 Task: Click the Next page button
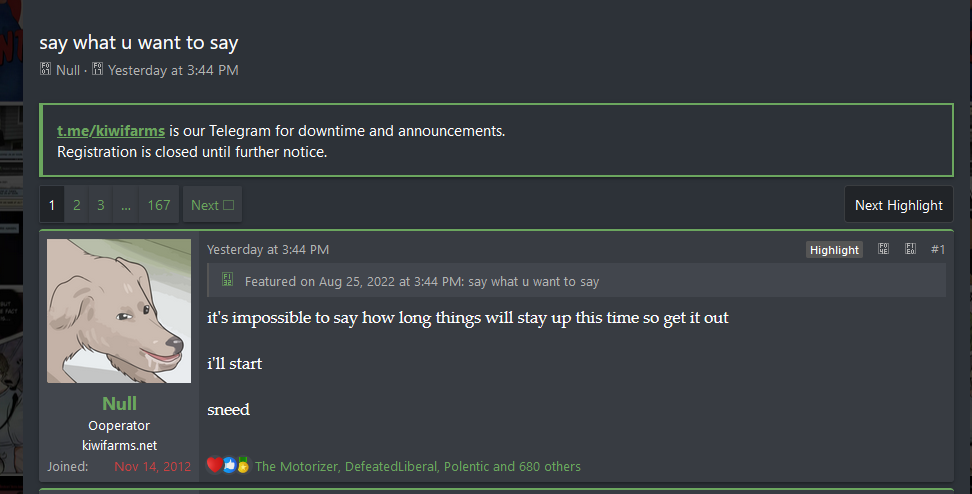coord(212,205)
